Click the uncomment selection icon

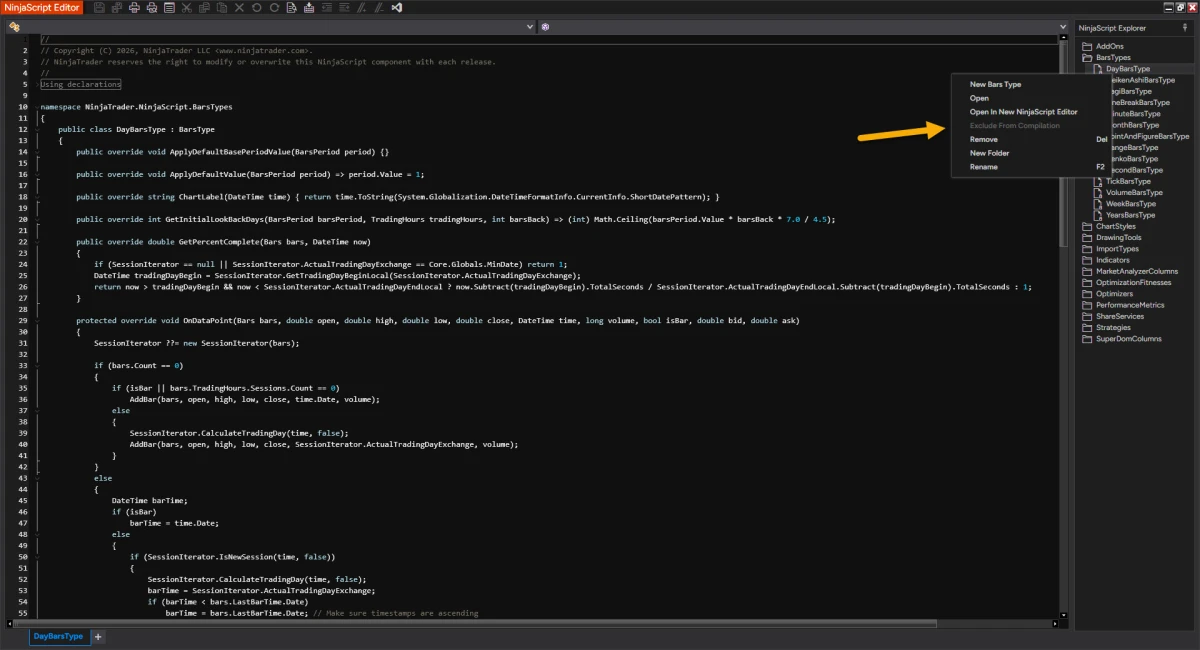tap(379, 7)
